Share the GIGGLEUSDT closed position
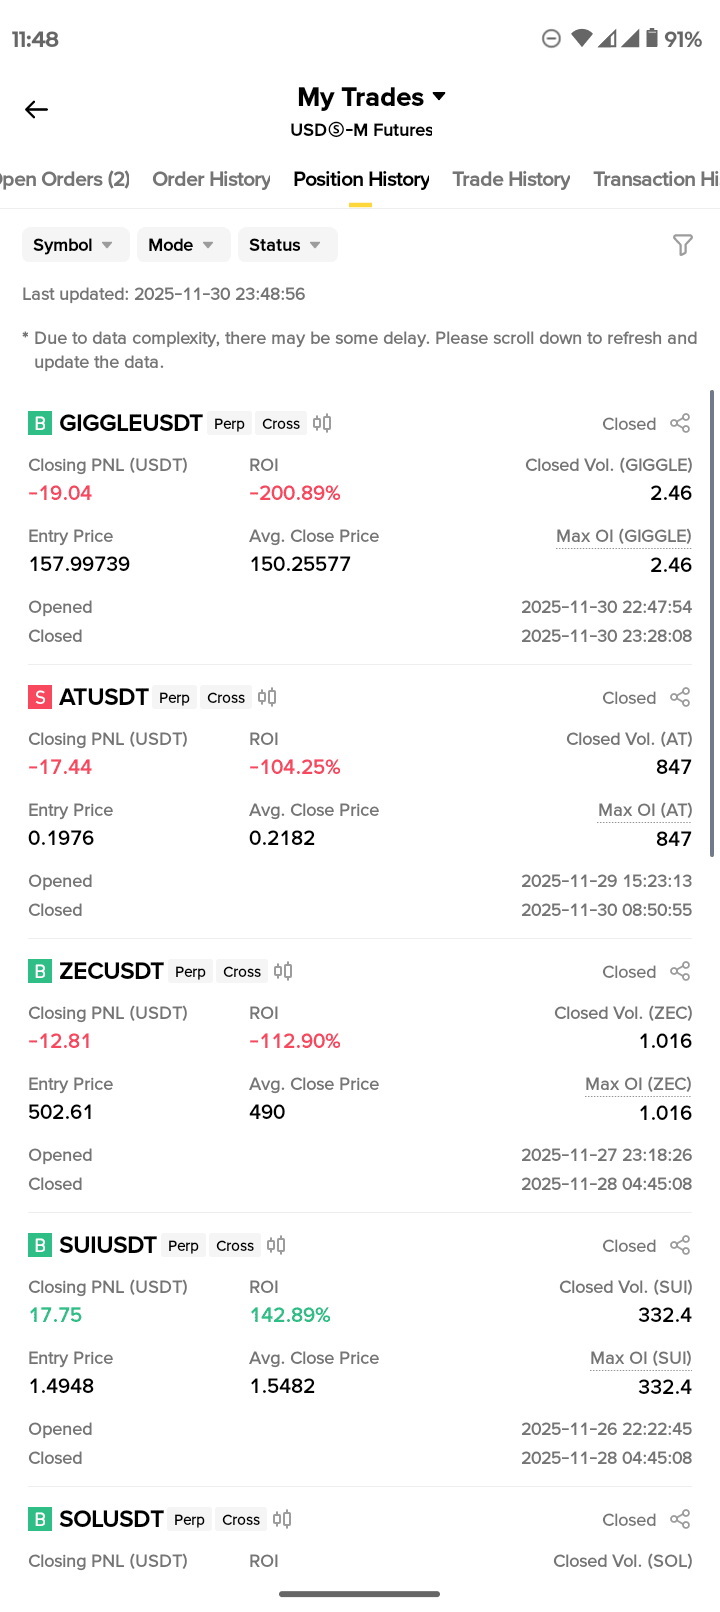 pyautogui.click(x=680, y=423)
